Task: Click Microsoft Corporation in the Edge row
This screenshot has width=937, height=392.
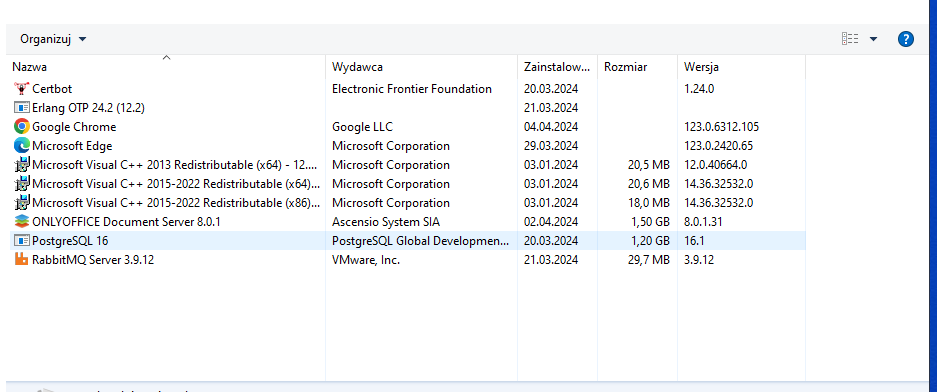Action: click(x=391, y=146)
